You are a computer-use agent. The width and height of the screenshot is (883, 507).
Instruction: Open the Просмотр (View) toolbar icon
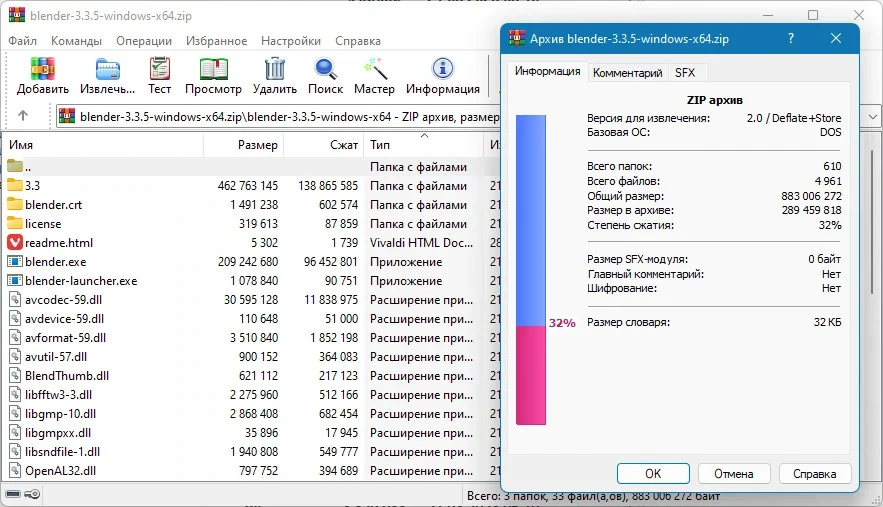[x=213, y=75]
